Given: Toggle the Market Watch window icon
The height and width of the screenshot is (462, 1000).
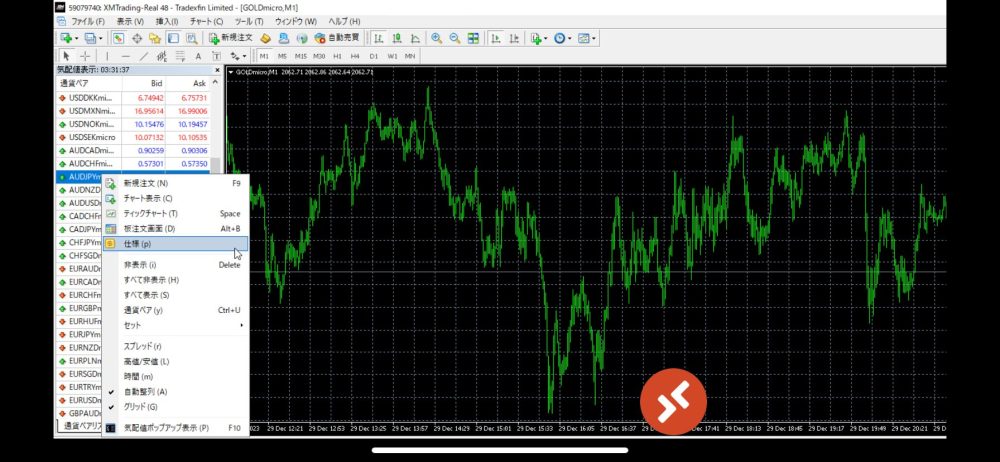Looking at the screenshot, I should pyautogui.click(x=119, y=38).
